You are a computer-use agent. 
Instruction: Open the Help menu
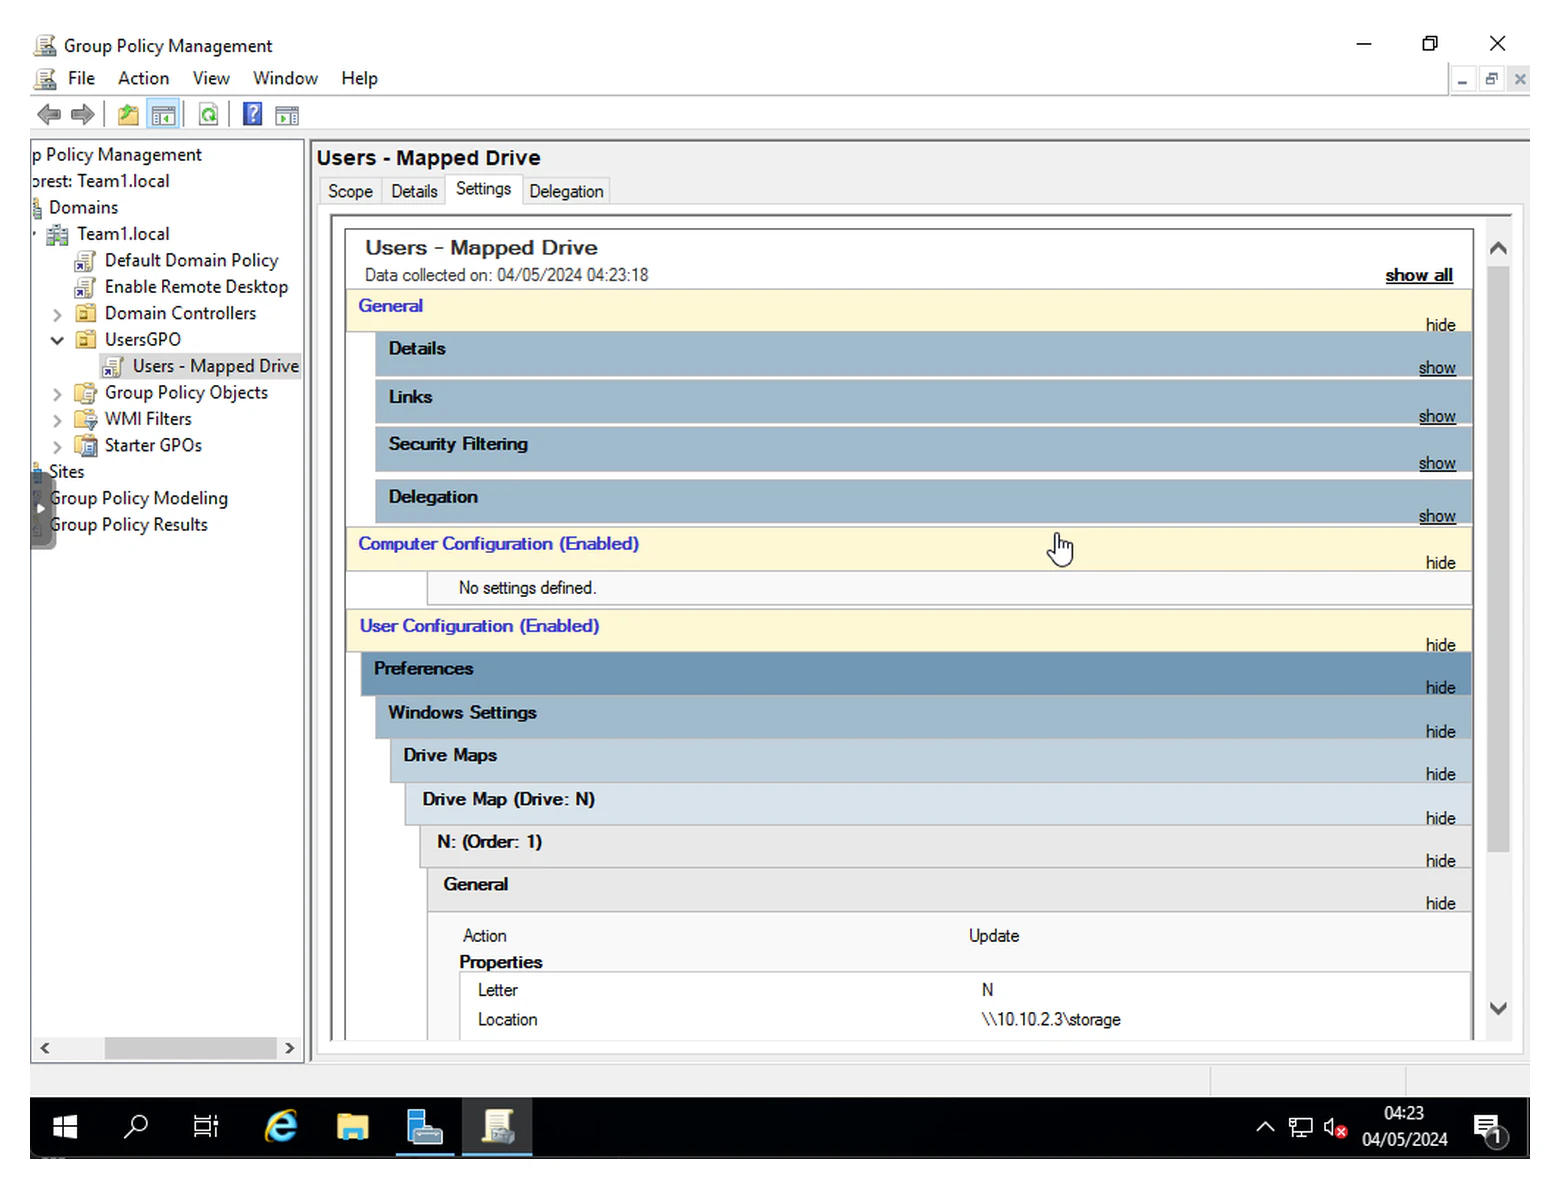pyautogui.click(x=359, y=78)
